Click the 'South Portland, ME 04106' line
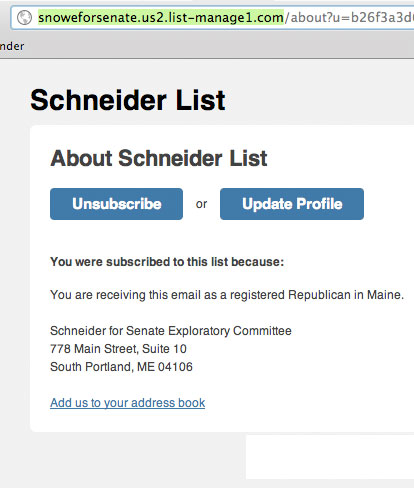This screenshot has height=488, width=414. 121,367
